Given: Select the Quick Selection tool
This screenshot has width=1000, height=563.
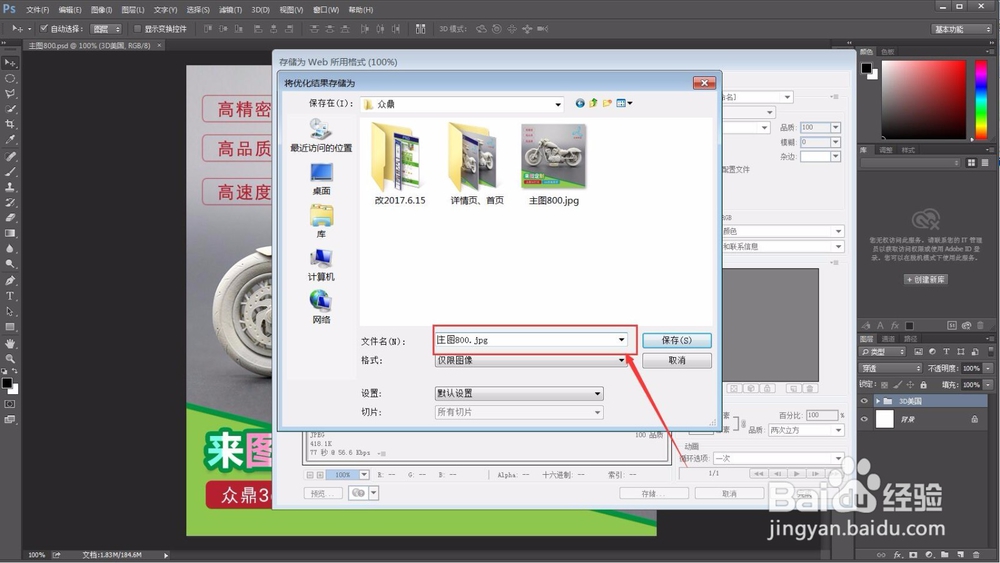Looking at the screenshot, I should click(10, 109).
